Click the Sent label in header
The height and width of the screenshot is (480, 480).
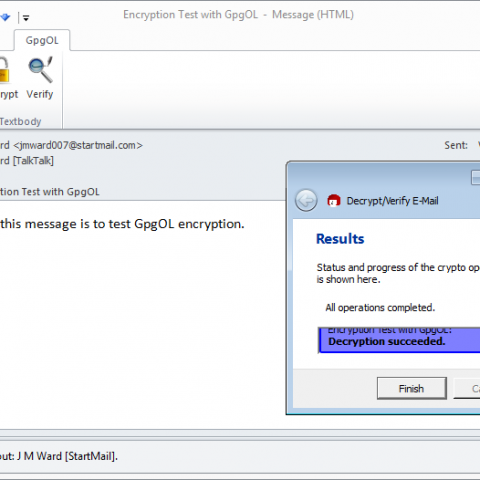pyautogui.click(x=456, y=145)
